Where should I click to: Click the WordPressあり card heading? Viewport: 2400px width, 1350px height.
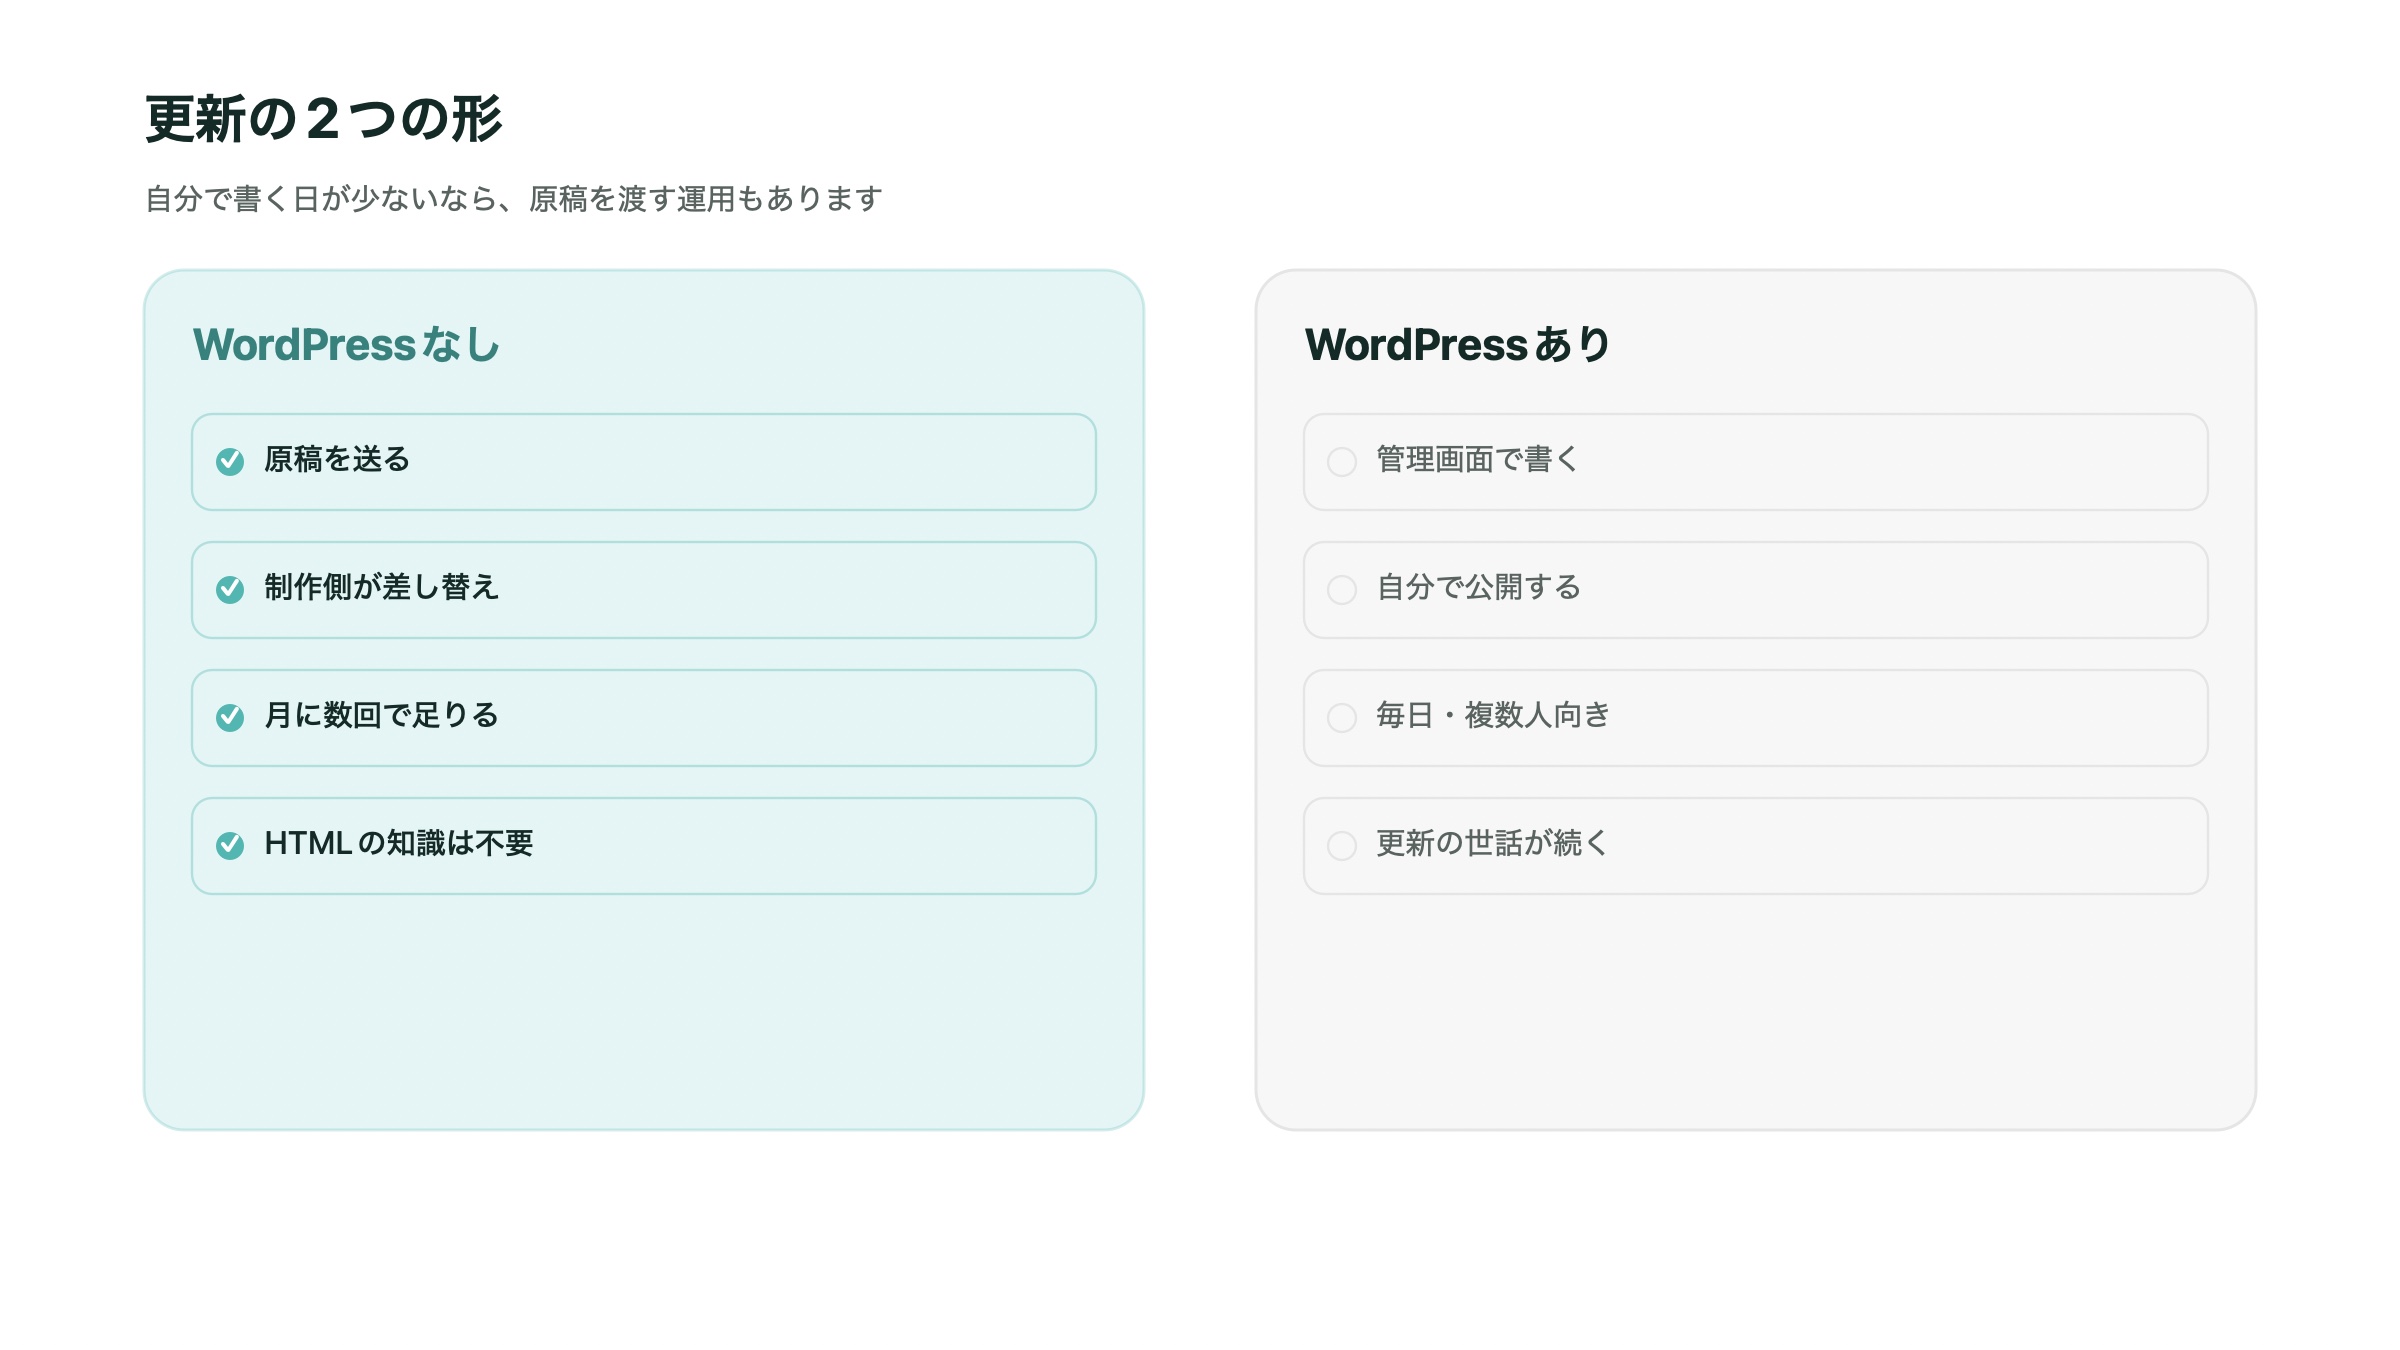point(1458,345)
